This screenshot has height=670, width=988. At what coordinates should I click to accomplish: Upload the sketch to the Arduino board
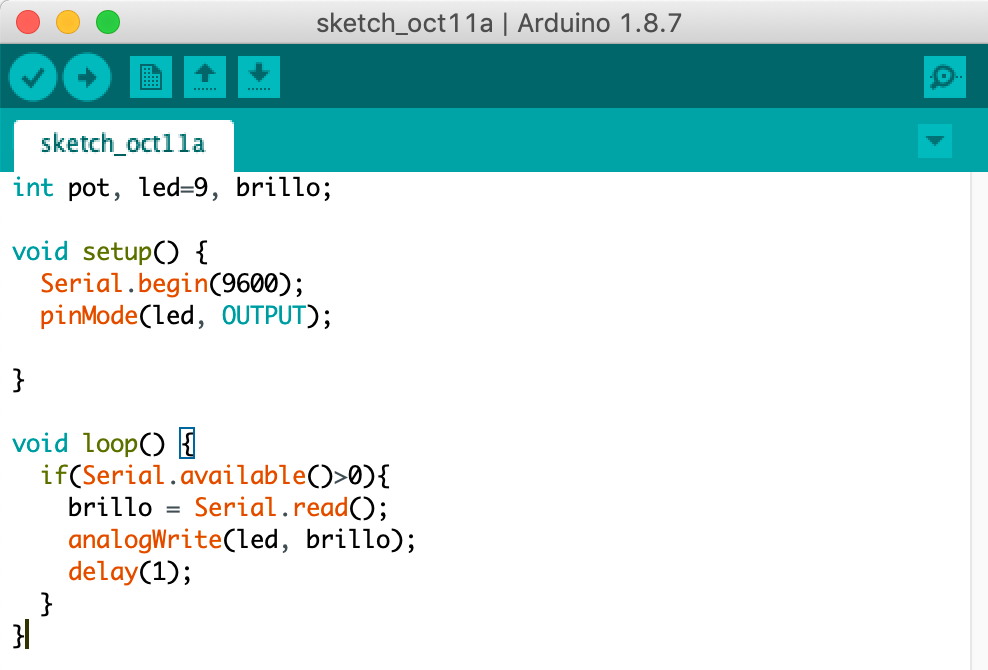point(86,76)
